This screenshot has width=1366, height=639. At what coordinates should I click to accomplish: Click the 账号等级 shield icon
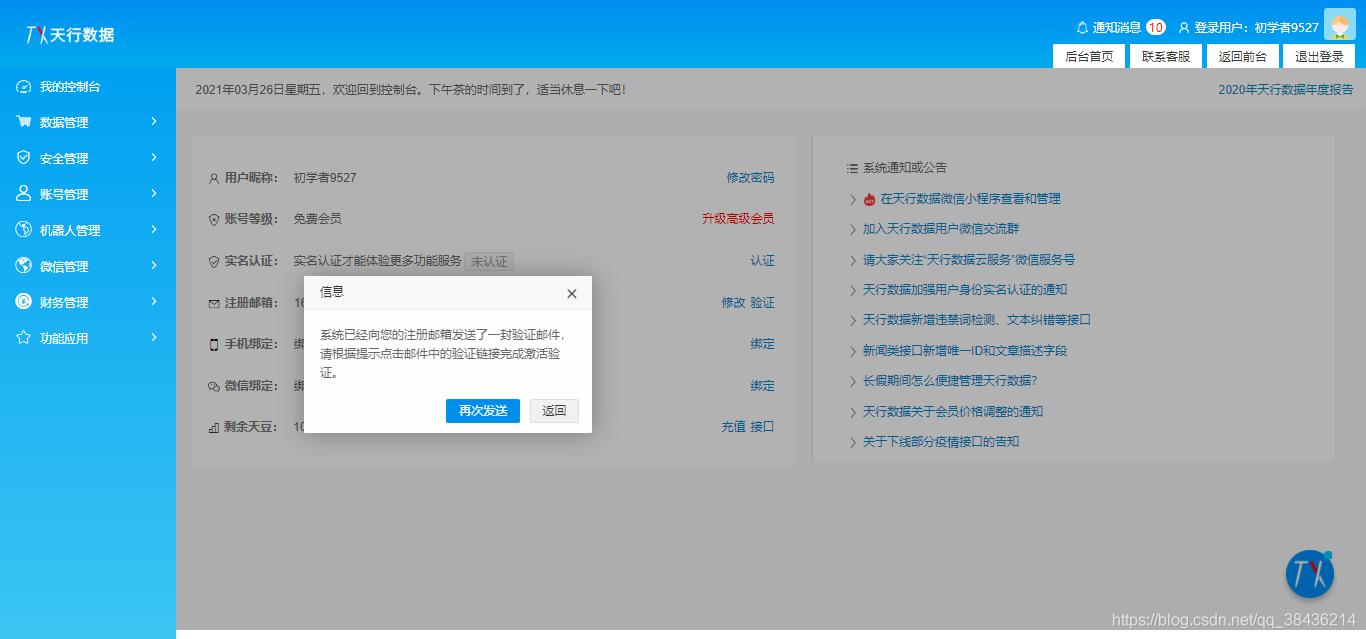[214, 219]
